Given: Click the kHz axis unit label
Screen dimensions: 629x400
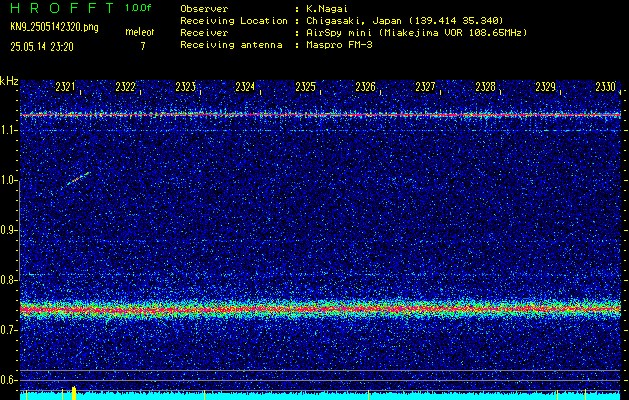Looking at the screenshot, I should [9, 81].
